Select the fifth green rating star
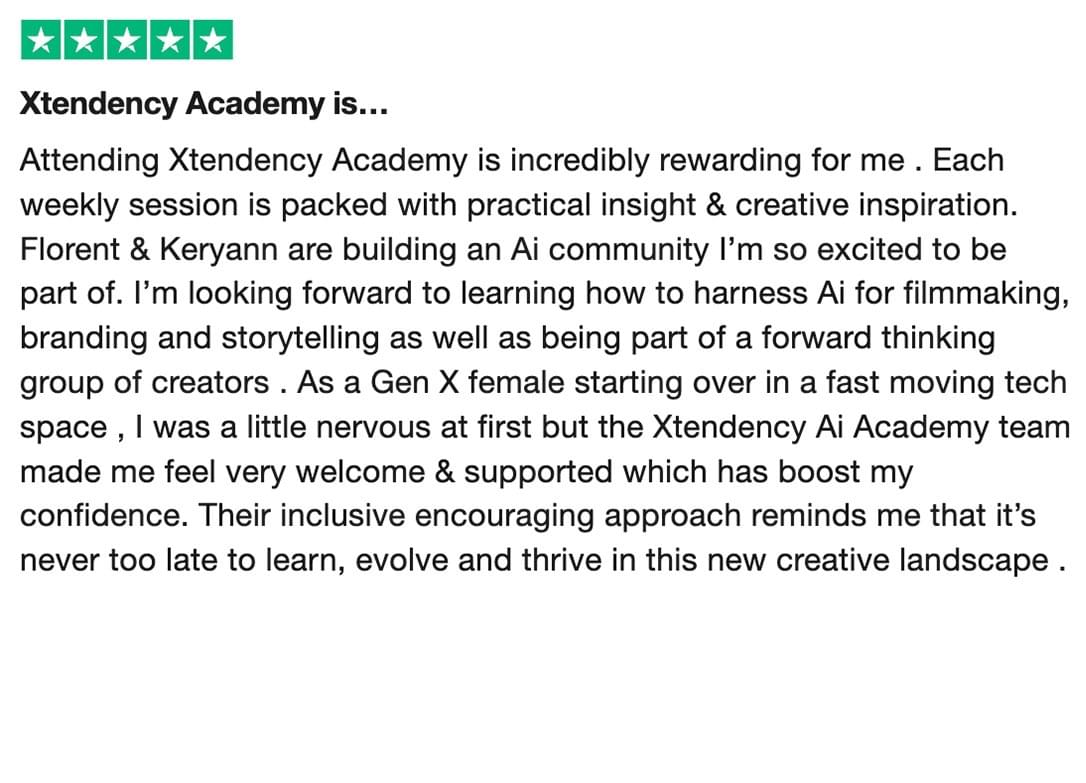This screenshot has height=783, width=1086. point(213,40)
